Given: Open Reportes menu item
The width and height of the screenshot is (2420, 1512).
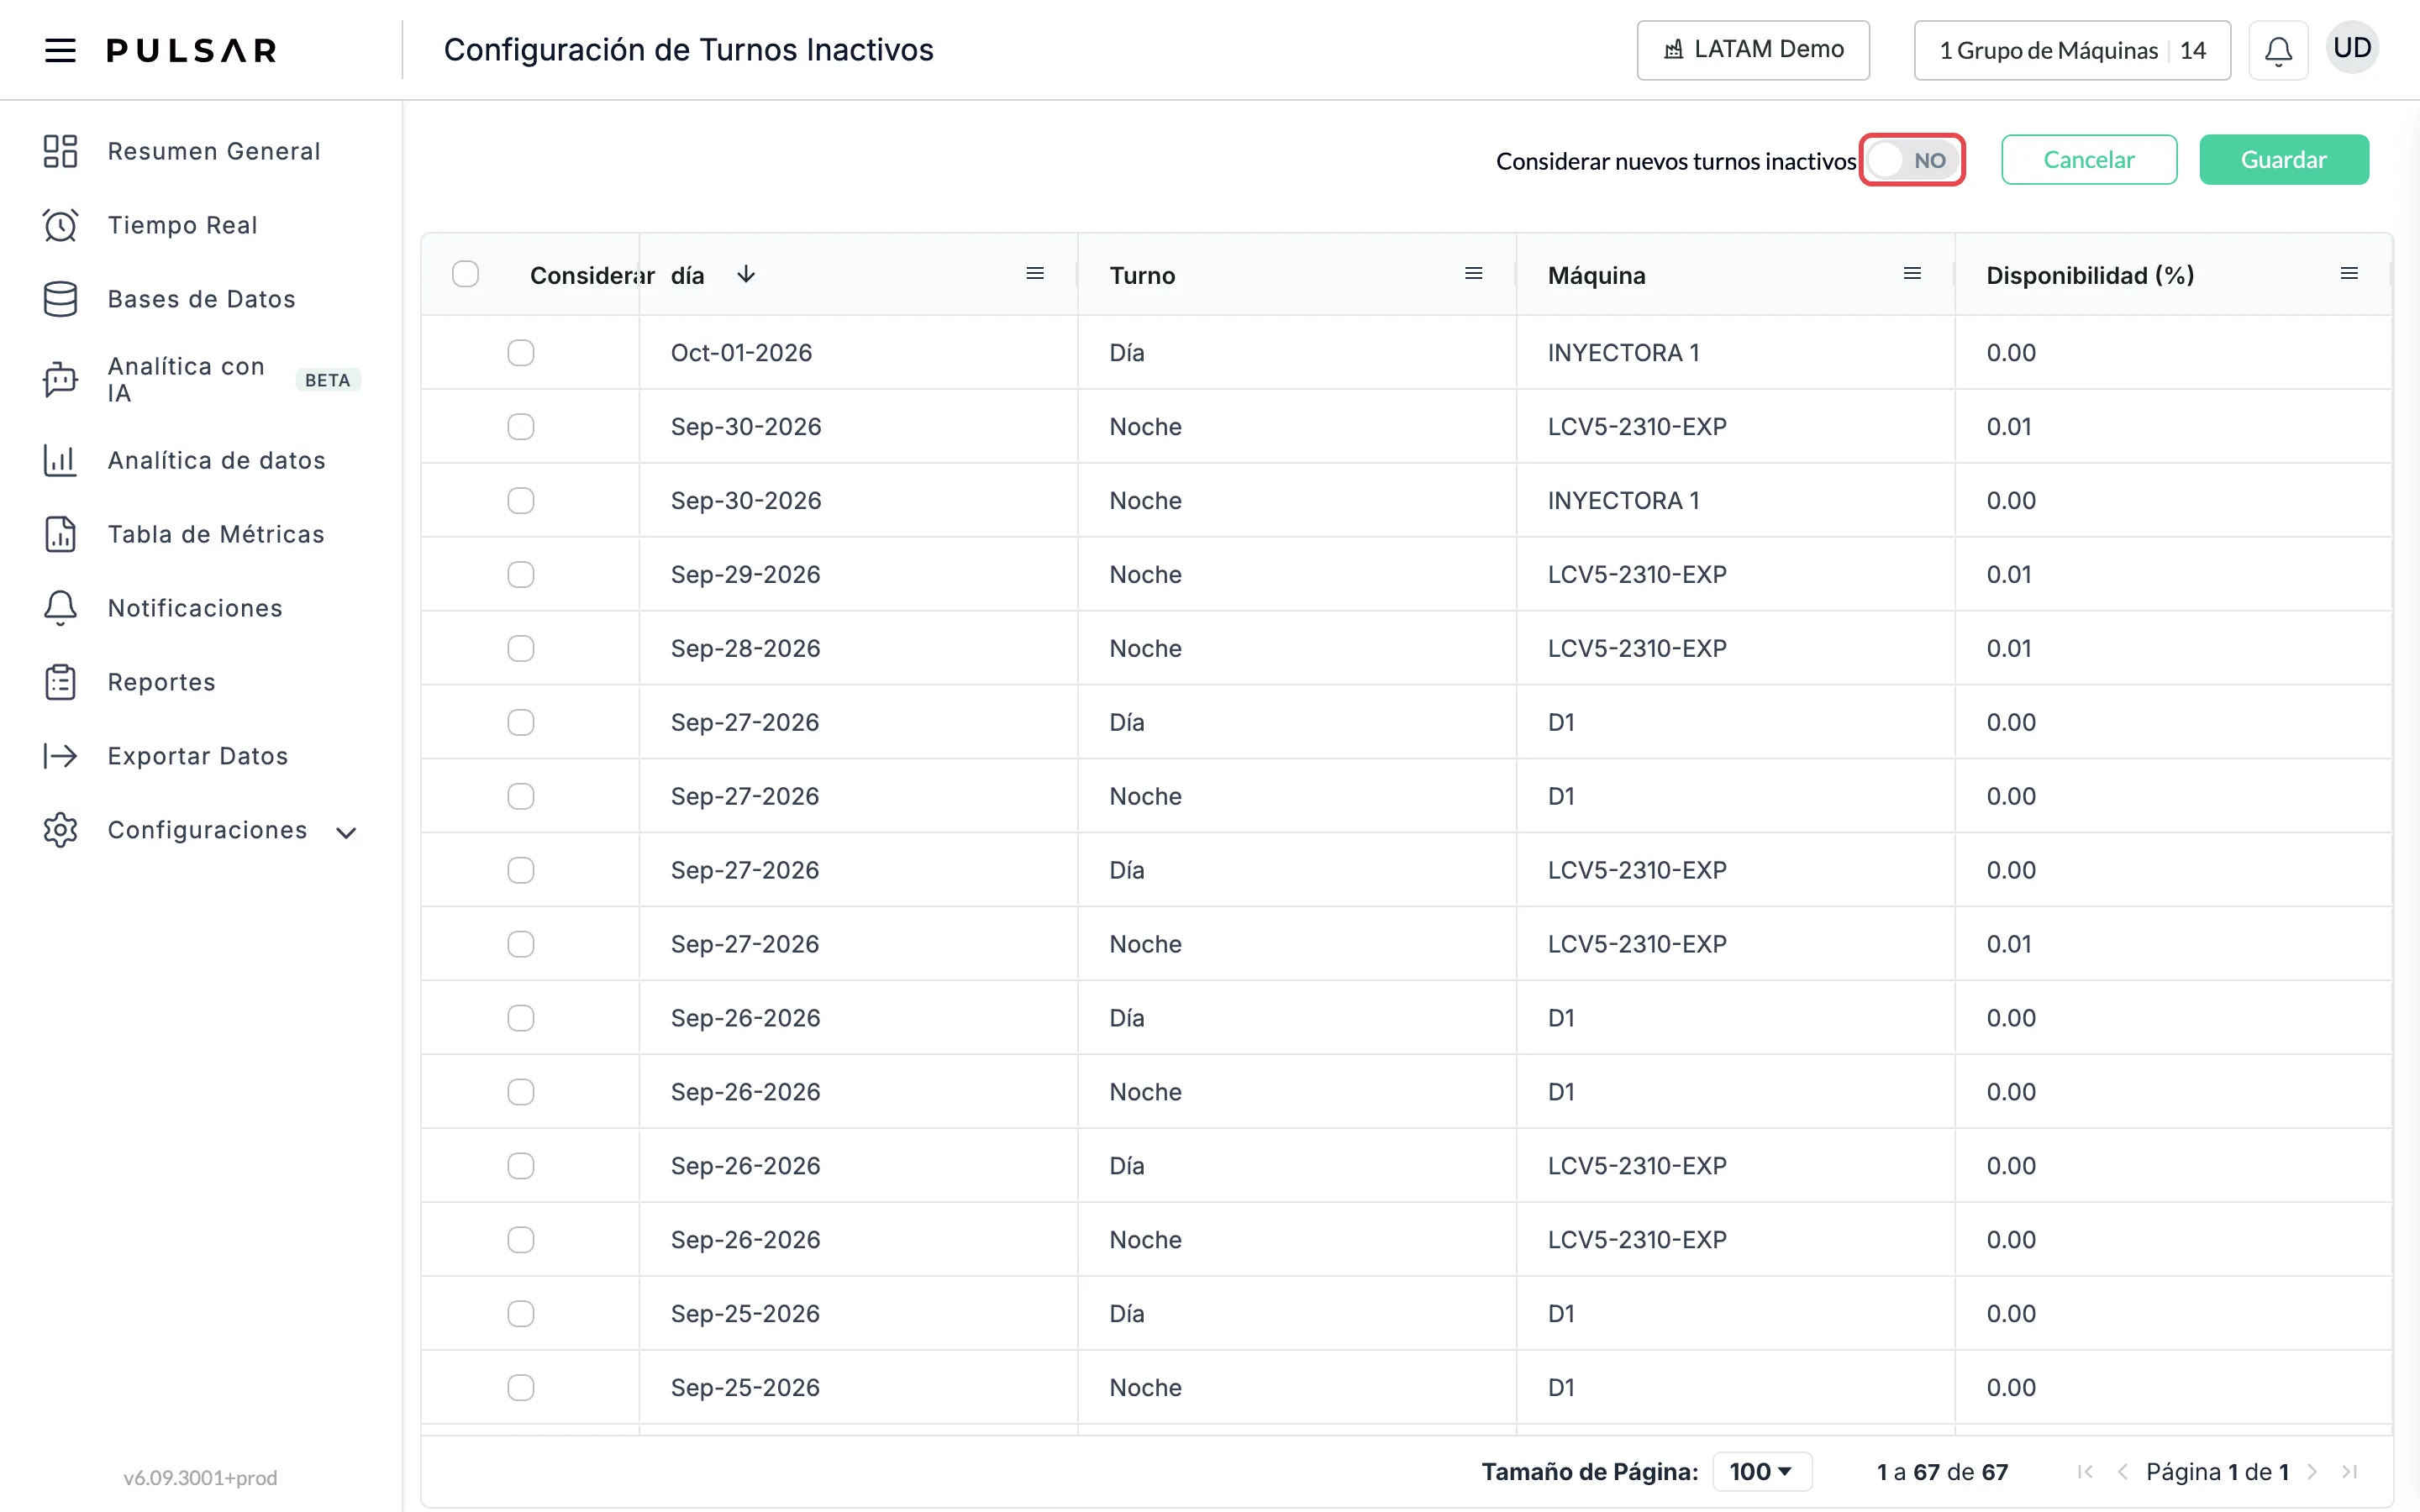Looking at the screenshot, I should tap(161, 682).
